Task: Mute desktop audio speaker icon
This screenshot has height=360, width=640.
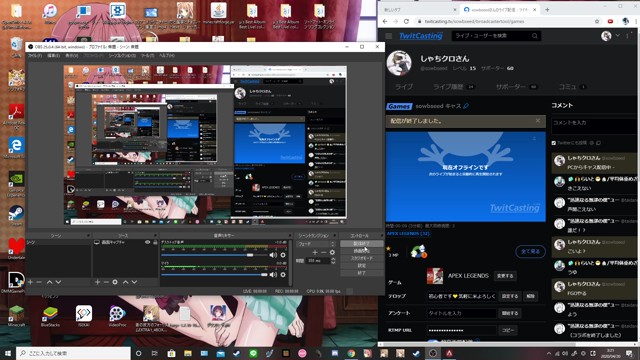Action: (273, 255)
